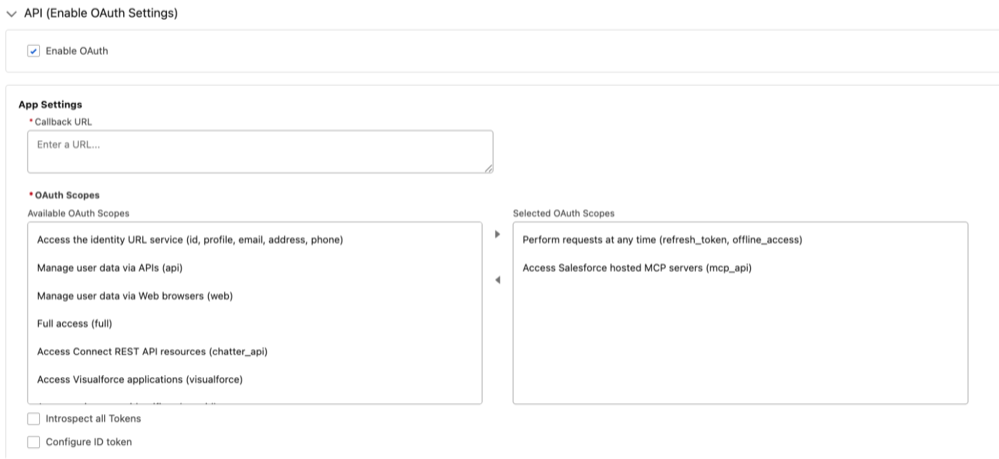Uncheck the Enable OAuth checkbox
999x459 pixels.
pos(34,51)
